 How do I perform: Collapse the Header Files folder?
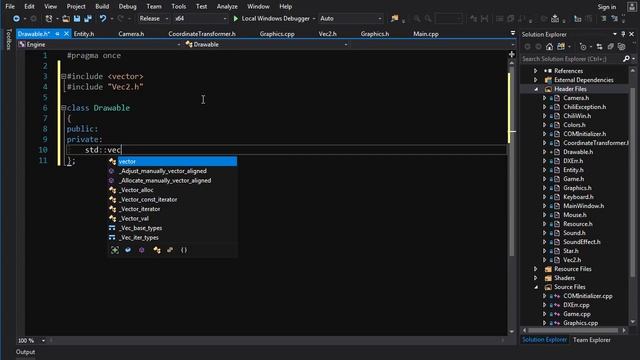536,89
